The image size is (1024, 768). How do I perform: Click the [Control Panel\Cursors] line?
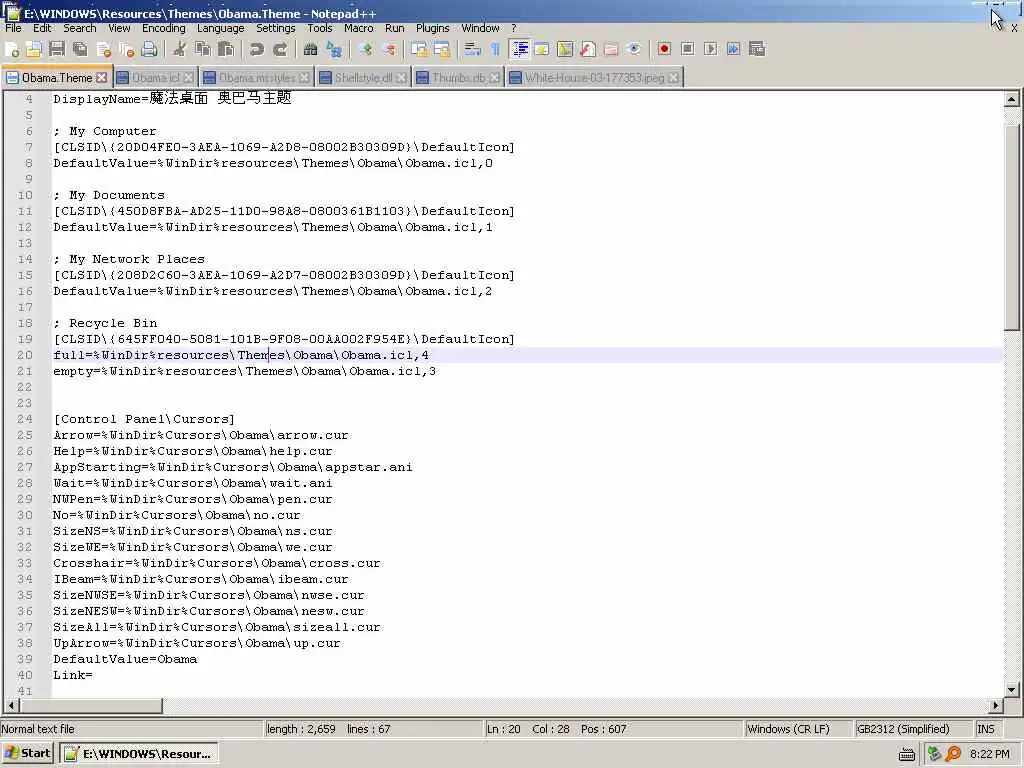pyautogui.click(x=144, y=419)
